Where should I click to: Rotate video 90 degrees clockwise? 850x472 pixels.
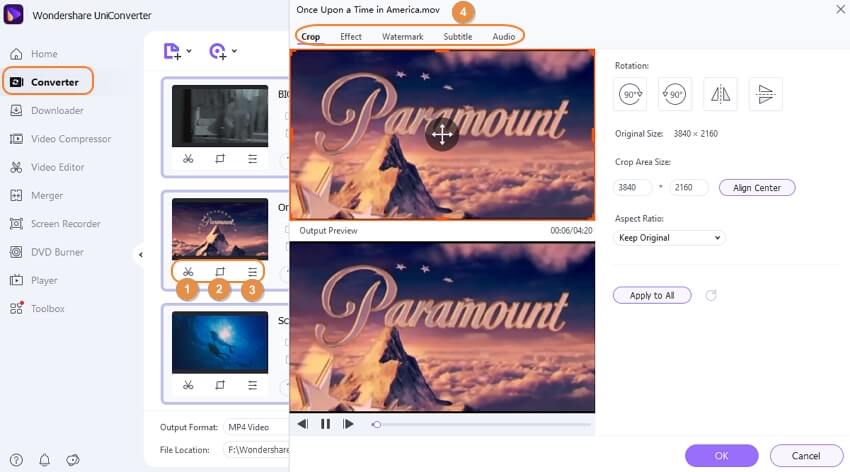630,94
